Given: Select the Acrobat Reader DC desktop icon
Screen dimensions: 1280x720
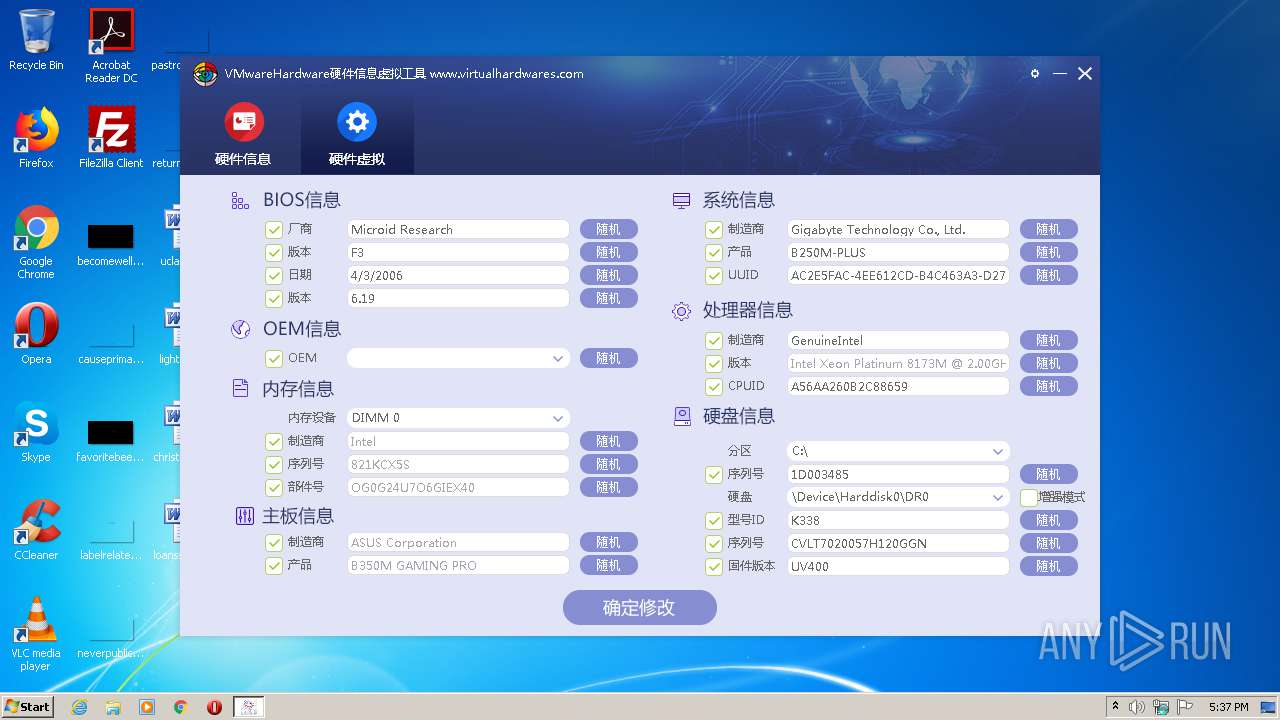Looking at the screenshot, I should click(111, 46).
